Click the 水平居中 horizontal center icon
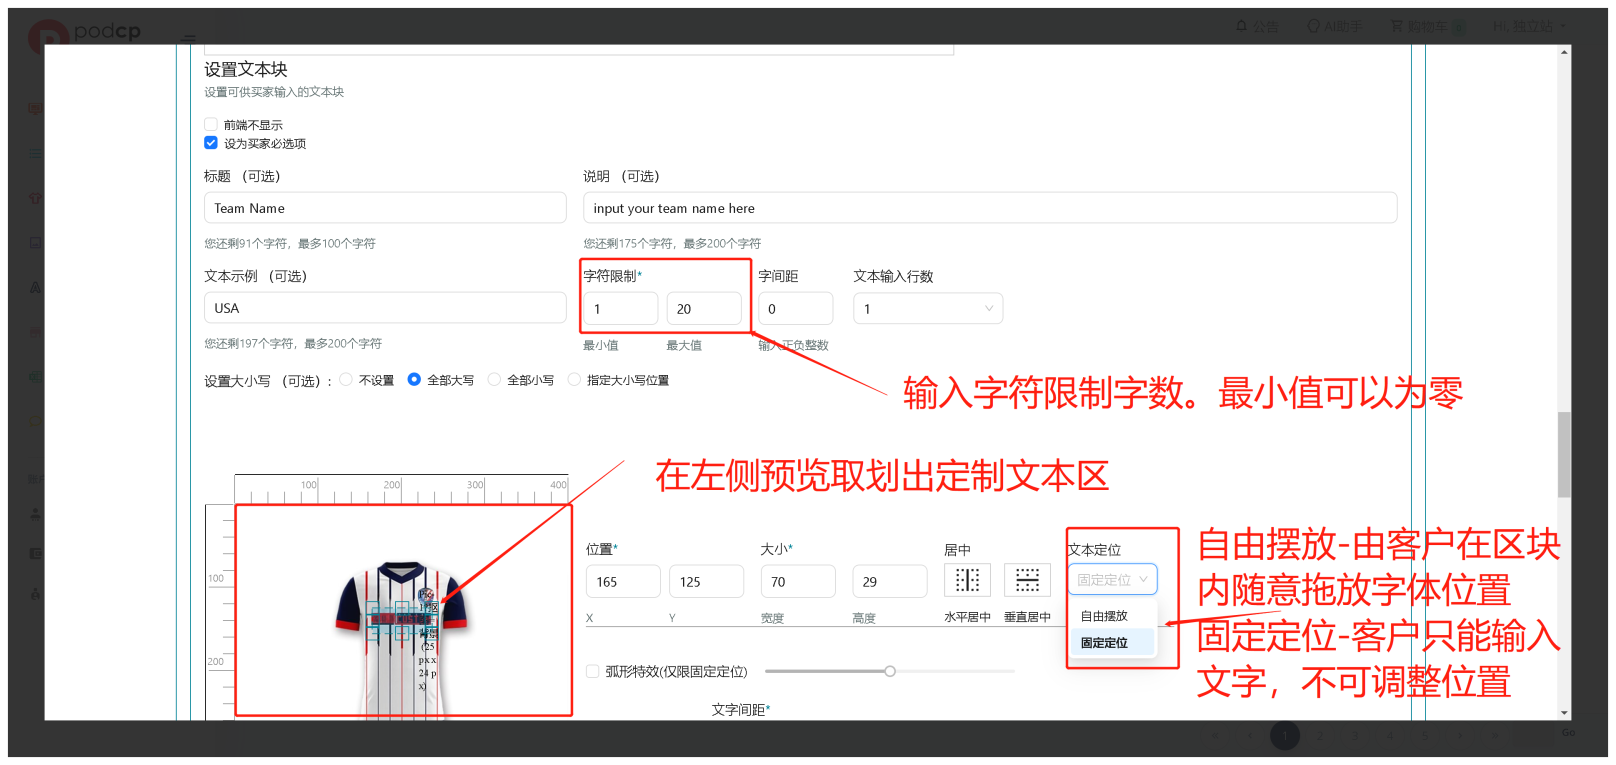The height and width of the screenshot is (765, 1616). tap(967, 580)
